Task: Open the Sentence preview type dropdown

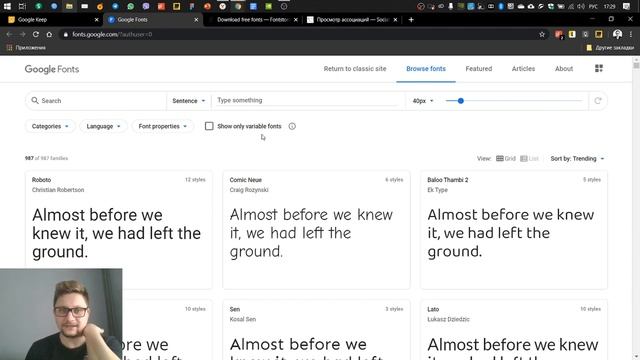Action: click(x=189, y=101)
